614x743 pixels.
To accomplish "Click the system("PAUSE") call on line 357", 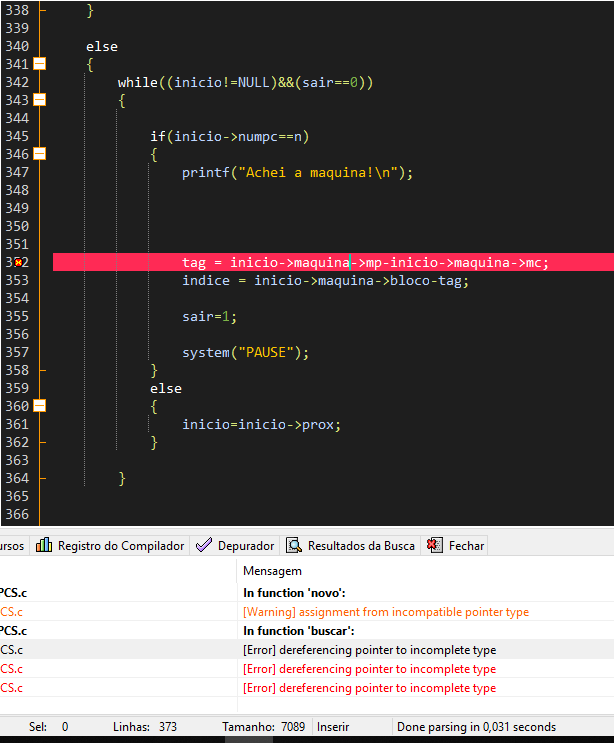I will tap(245, 353).
